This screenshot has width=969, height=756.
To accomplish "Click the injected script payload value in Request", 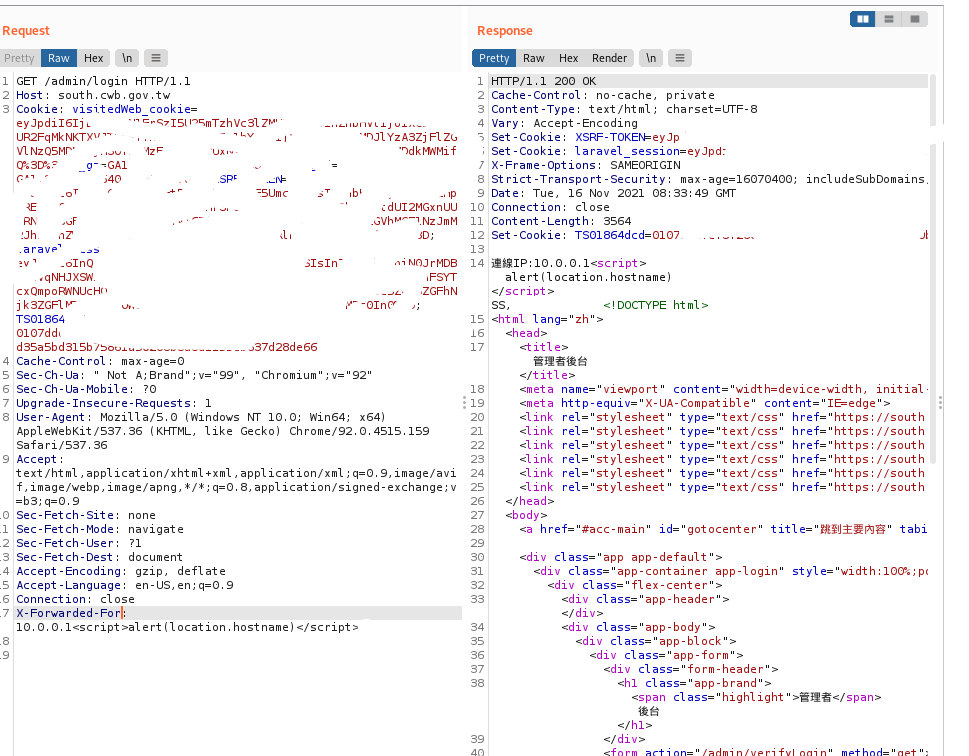I will pyautogui.click(x=187, y=627).
